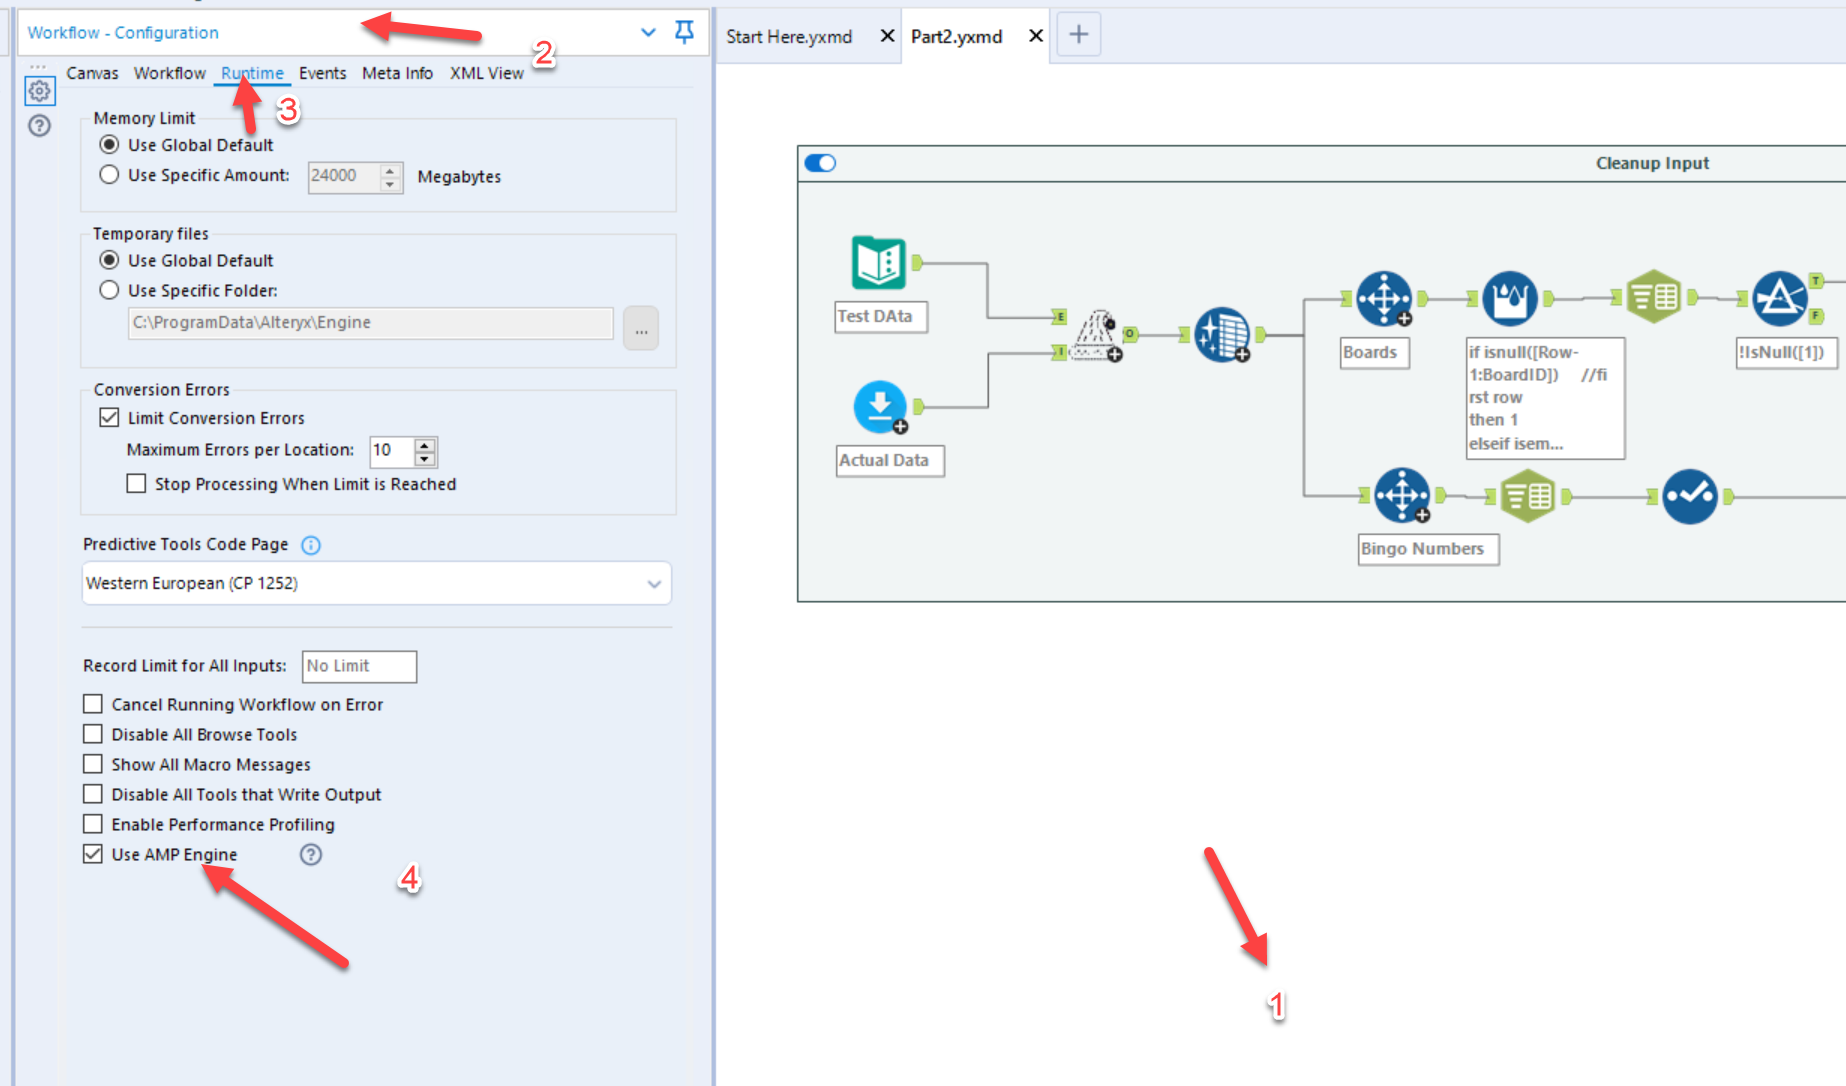Open the configuration gear icon in the left sidebar
This screenshot has height=1086, width=1846.
tap(39, 90)
